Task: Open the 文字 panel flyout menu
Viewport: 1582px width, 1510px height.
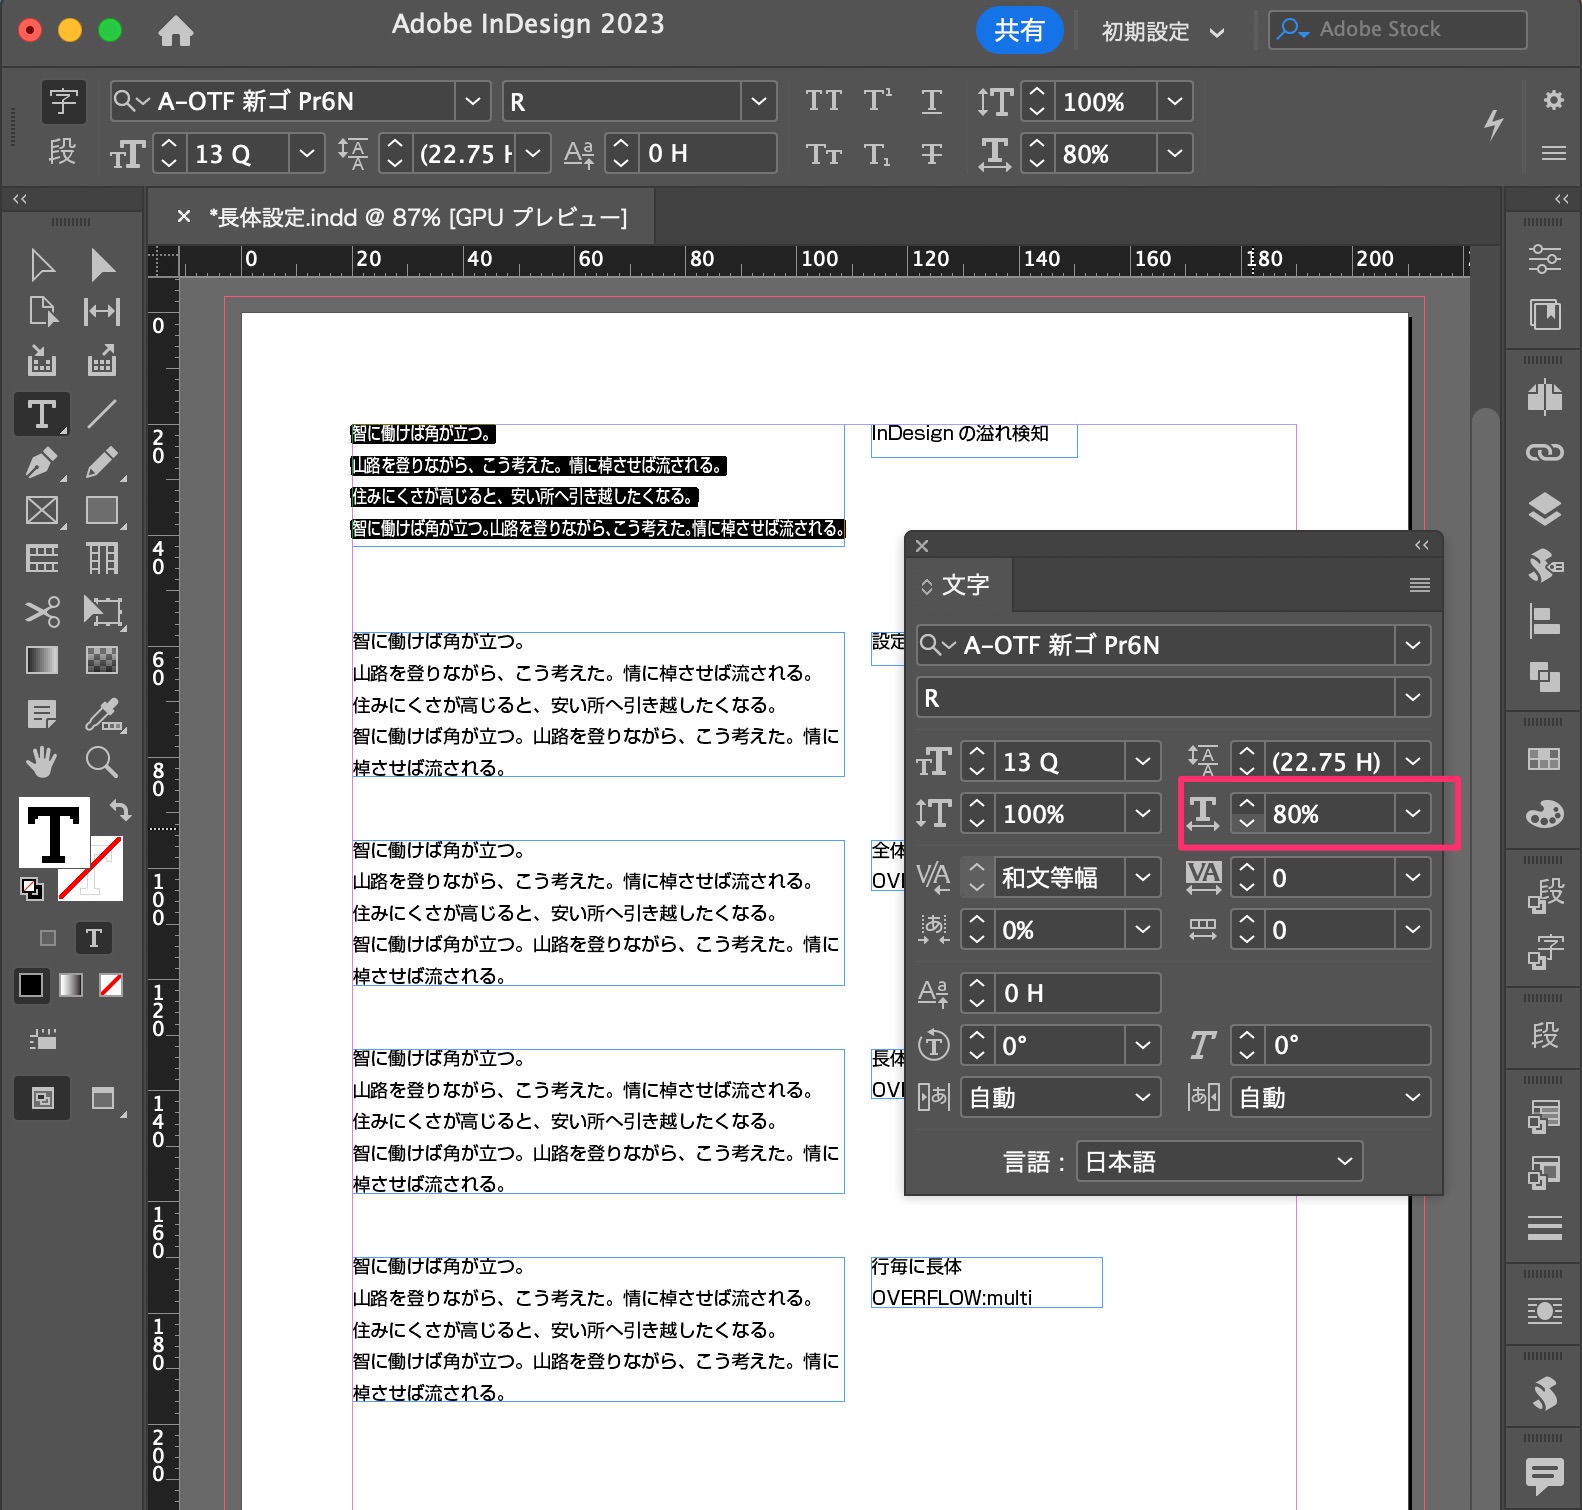Action: tap(1419, 585)
